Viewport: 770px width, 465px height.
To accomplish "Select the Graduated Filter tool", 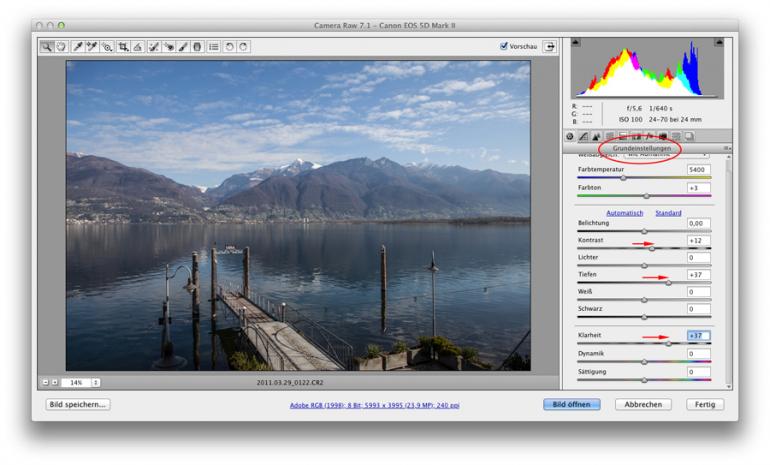I will [x=197, y=47].
